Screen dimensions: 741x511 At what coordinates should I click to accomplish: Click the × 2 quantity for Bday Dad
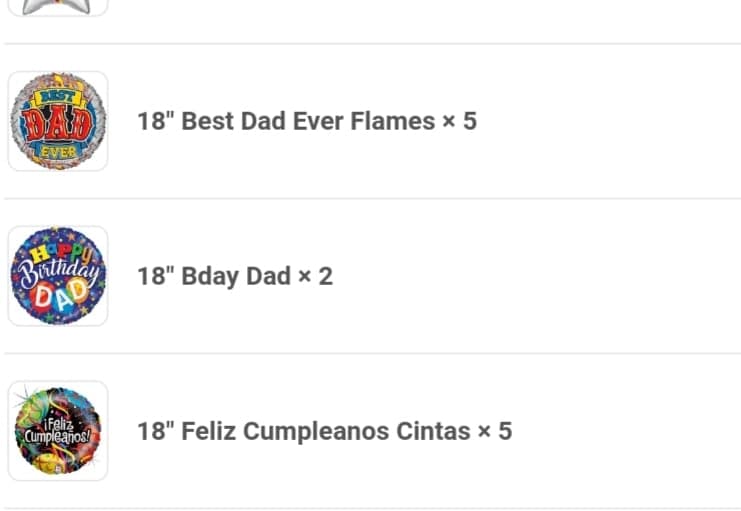316,277
